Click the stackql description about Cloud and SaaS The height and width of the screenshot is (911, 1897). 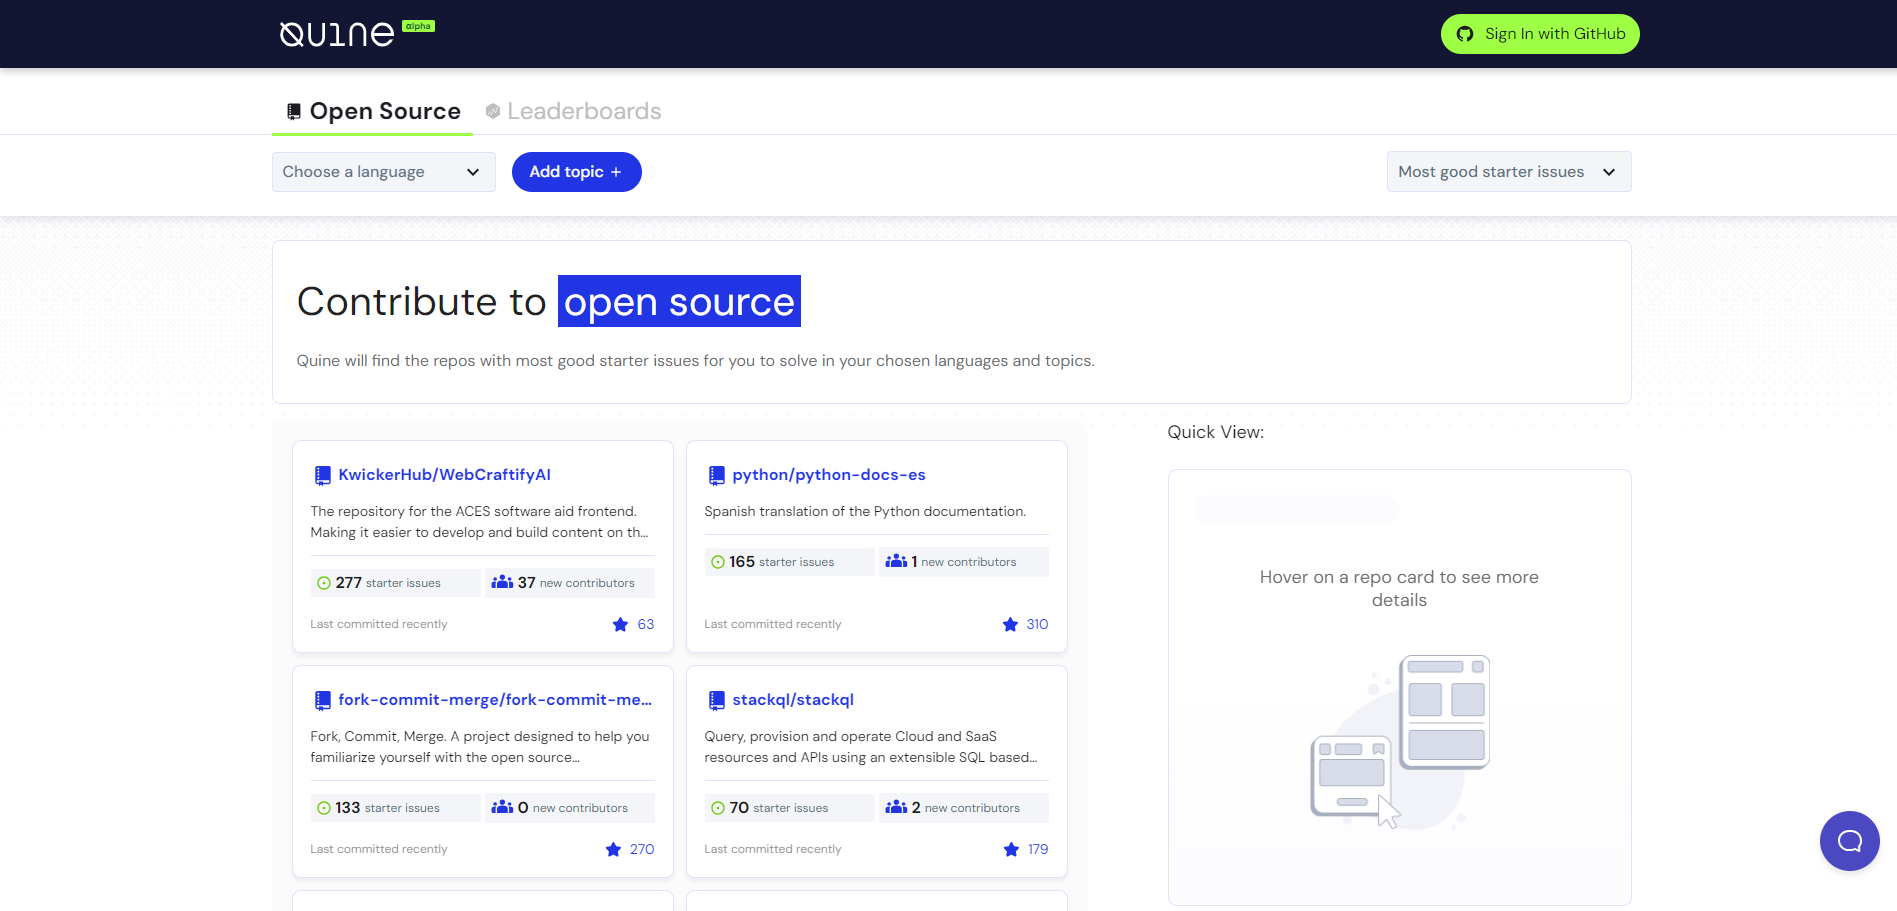click(x=871, y=747)
